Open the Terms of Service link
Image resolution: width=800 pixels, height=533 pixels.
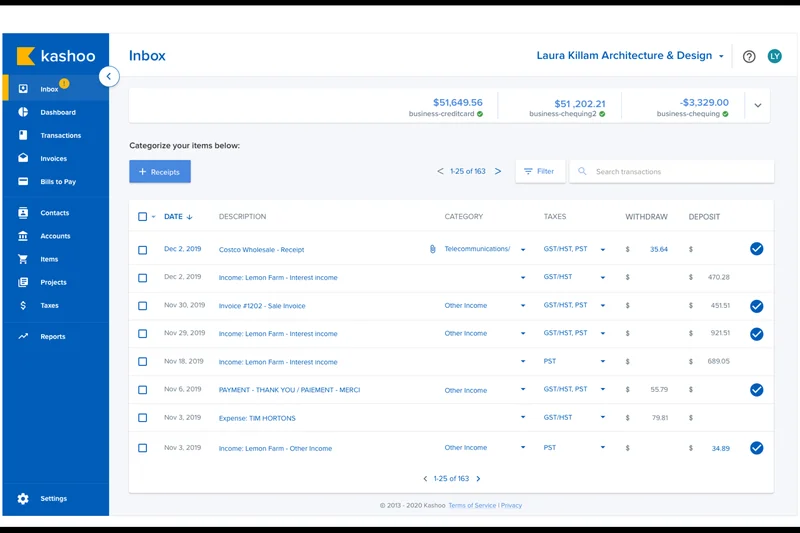pos(472,506)
